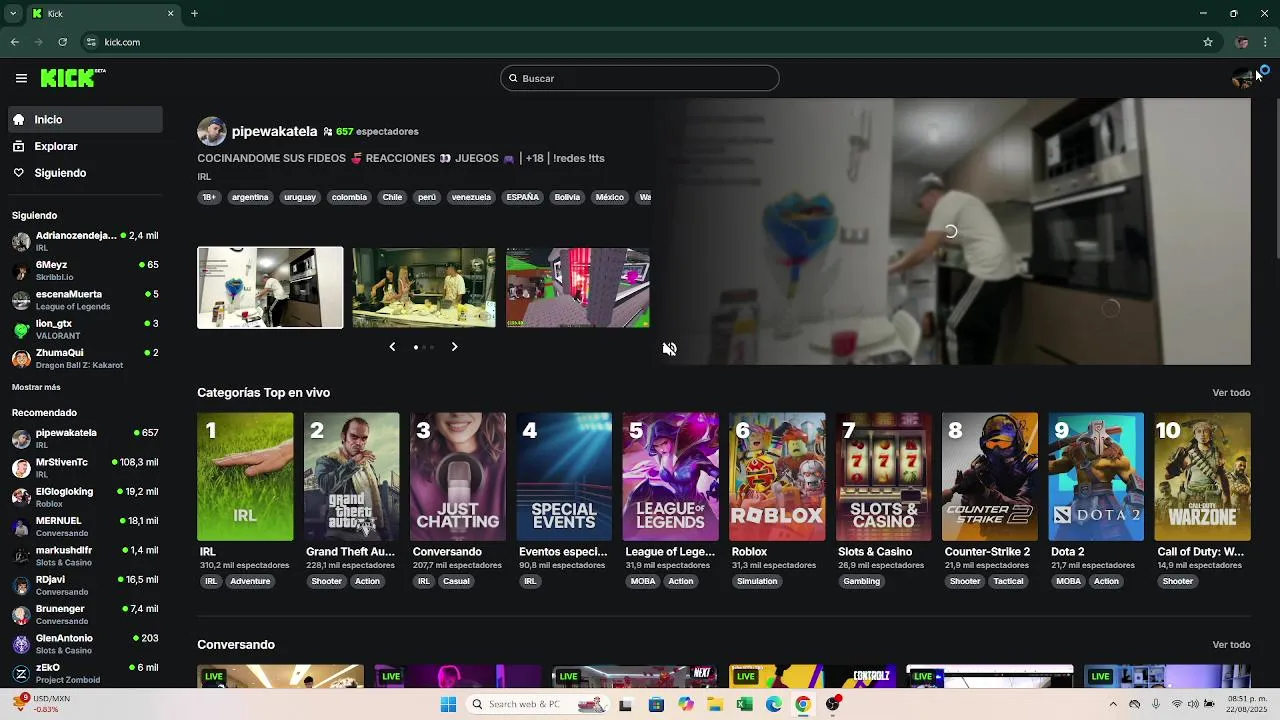This screenshot has height=720, width=1280.
Task: Click the pipewakatela streamer name link
Action: coord(274,131)
